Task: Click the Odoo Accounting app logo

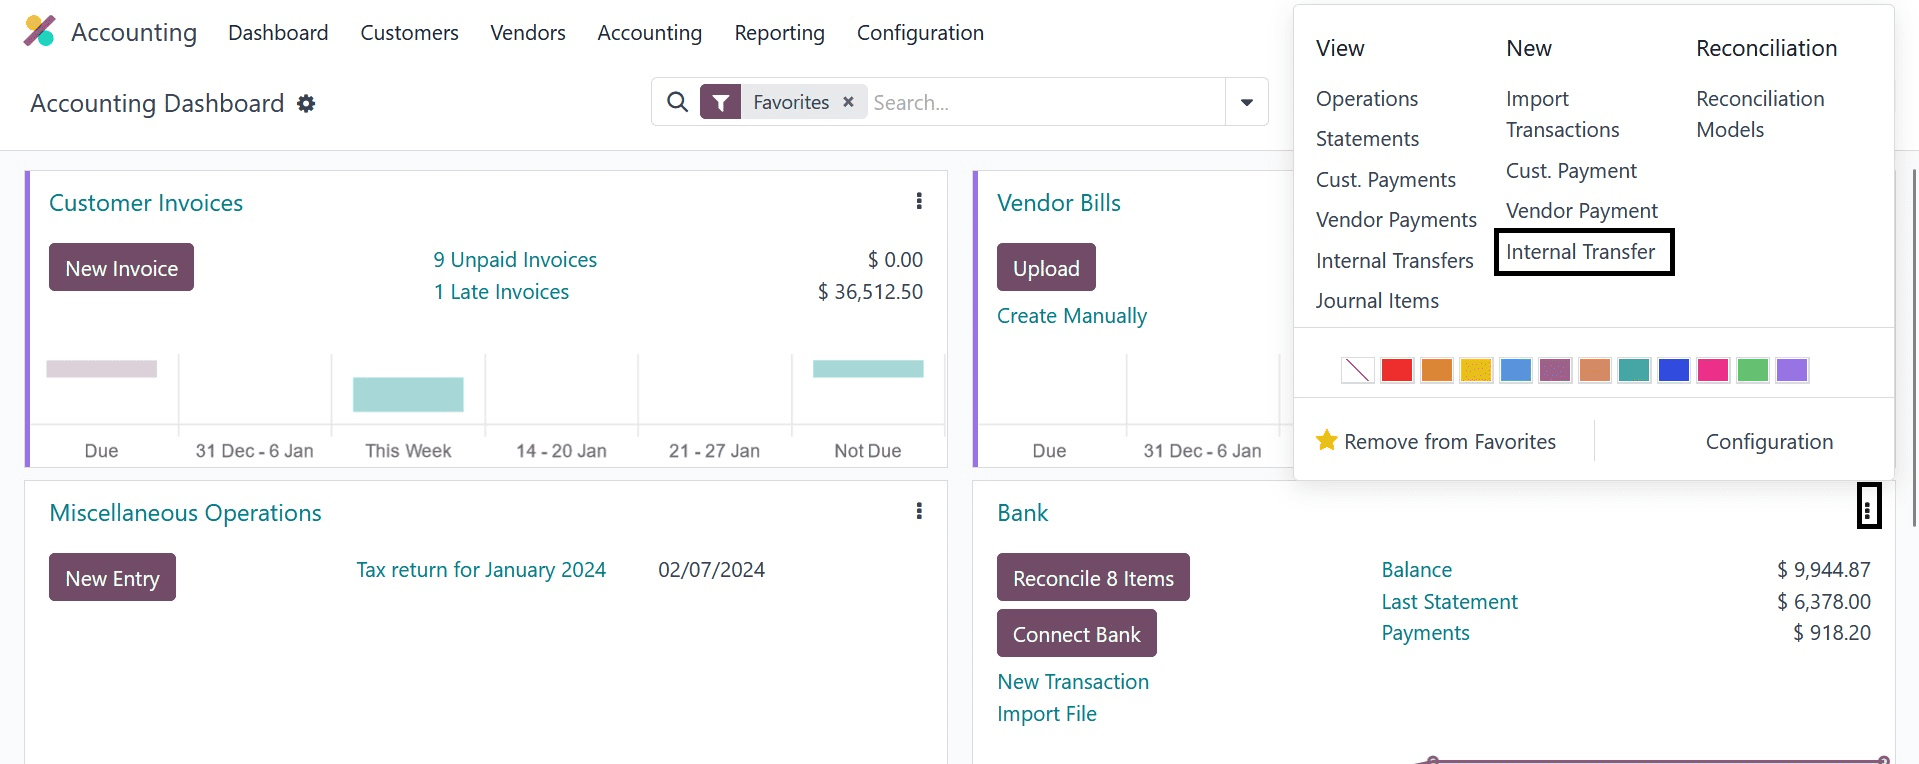Action: pyautogui.click(x=39, y=31)
